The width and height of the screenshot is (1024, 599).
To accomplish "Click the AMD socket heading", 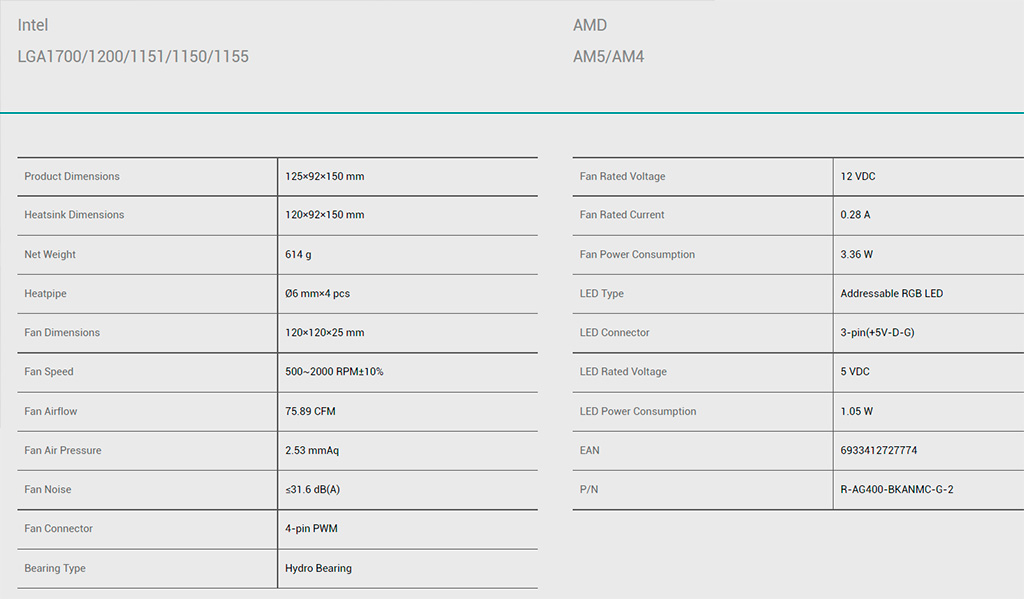I will (590, 25).
